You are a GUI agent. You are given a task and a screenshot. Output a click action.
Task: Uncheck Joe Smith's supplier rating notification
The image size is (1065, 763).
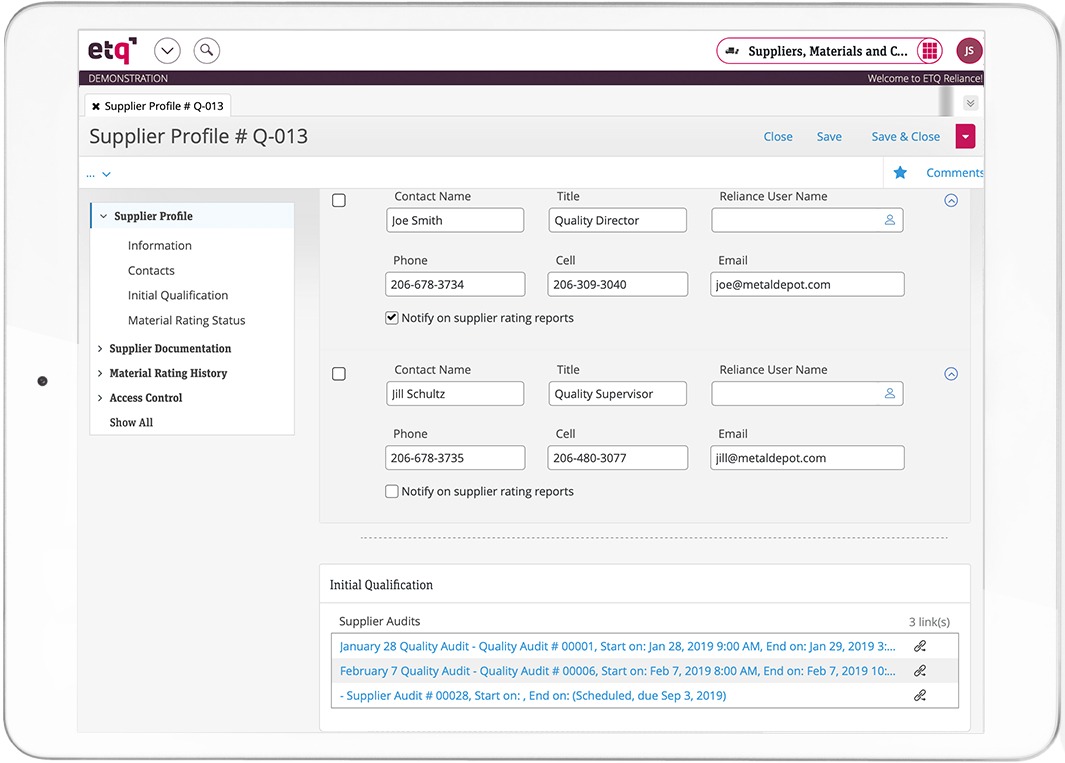click(392, 318)
